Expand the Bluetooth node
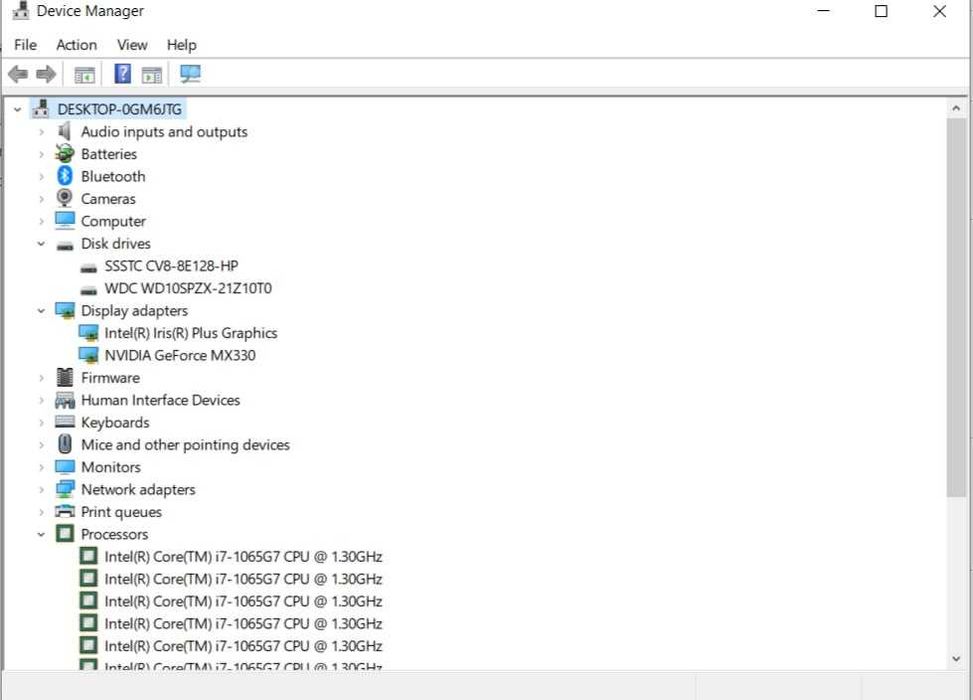Screen dimensions: 973x700 pyautogui.click(x=41, y=177)
